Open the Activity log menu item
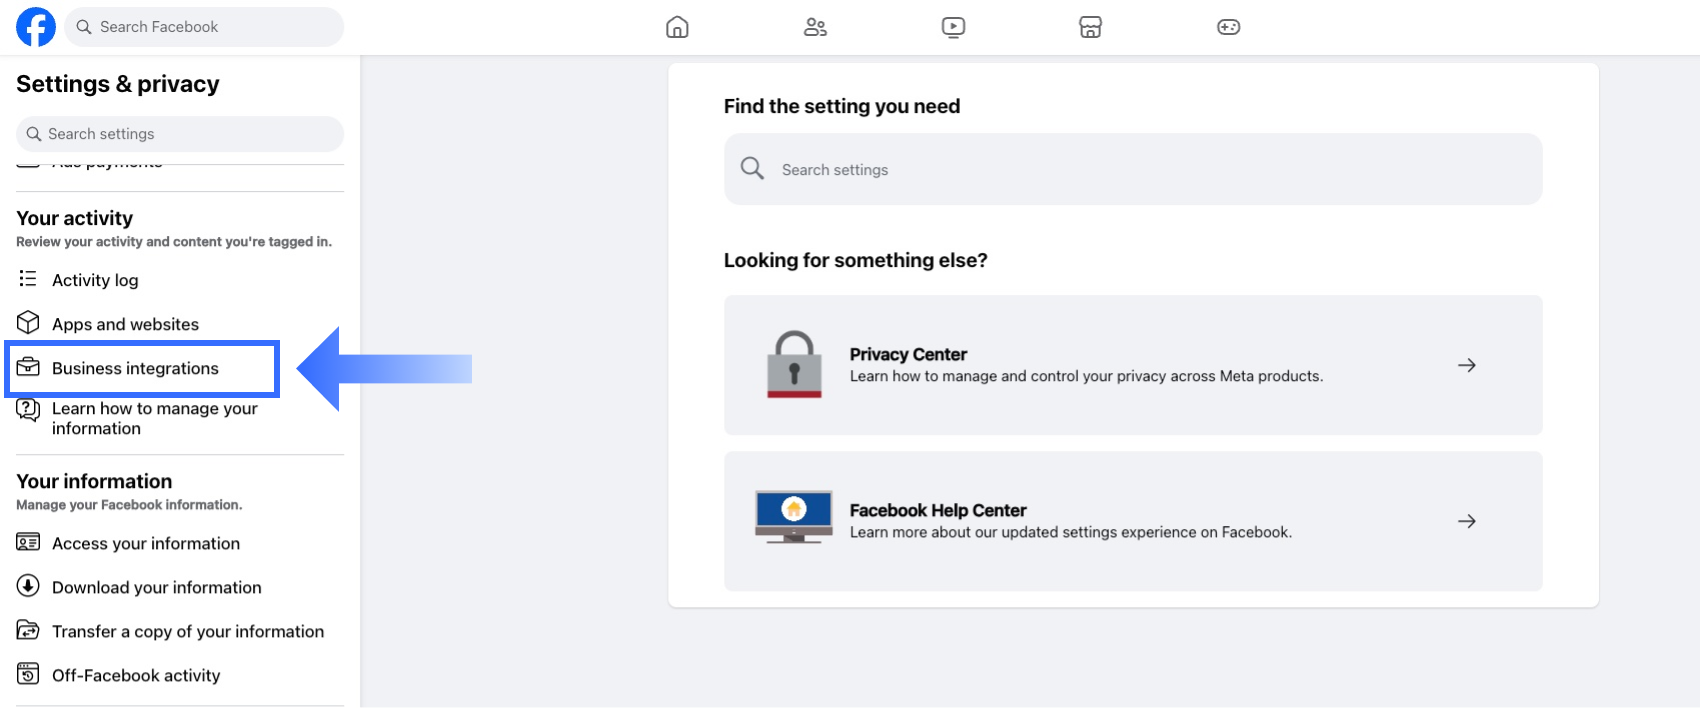This screenshot has width=1700, height=708. 95,280
